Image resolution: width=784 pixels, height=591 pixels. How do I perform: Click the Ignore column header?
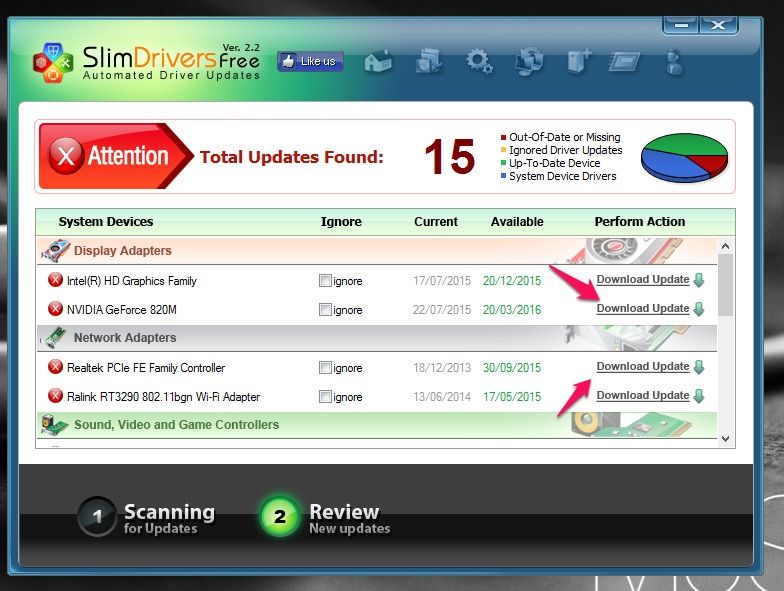tap(341, 222)
